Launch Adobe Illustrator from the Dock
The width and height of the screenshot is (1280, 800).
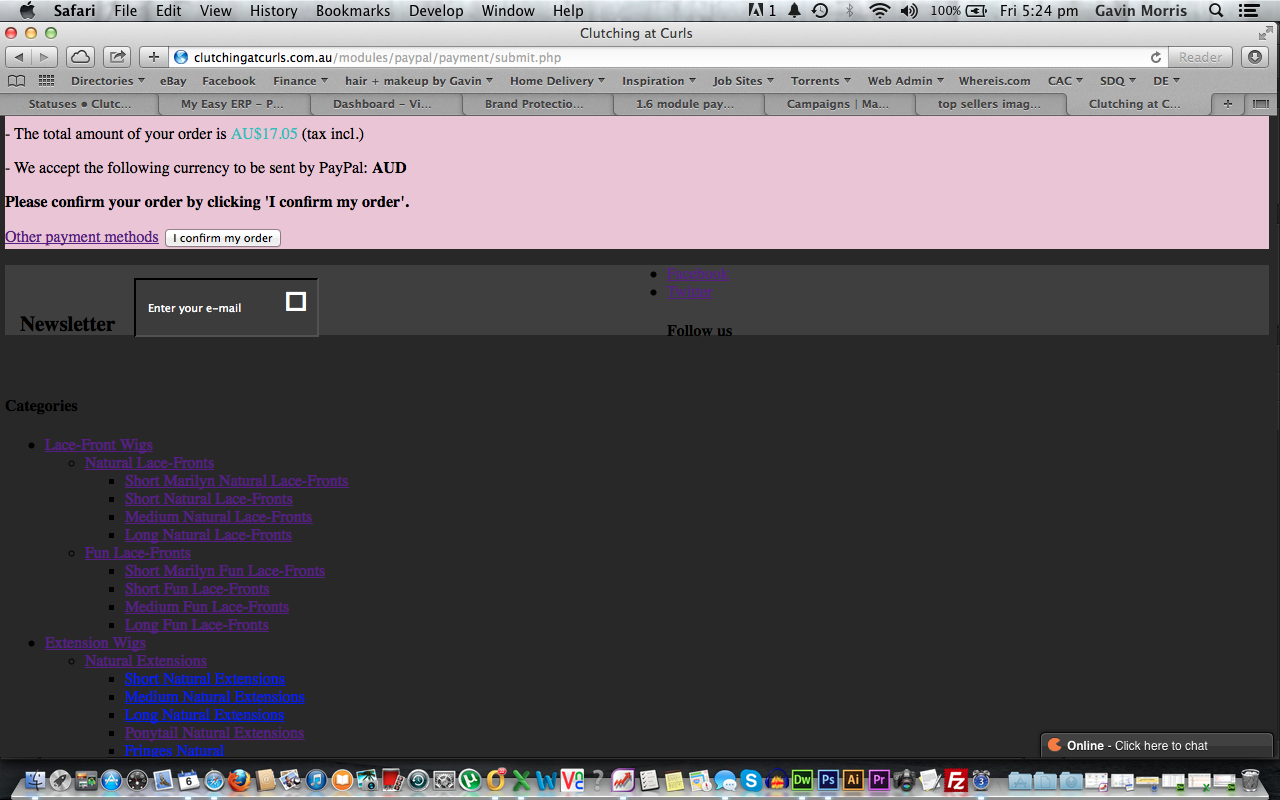853,780
